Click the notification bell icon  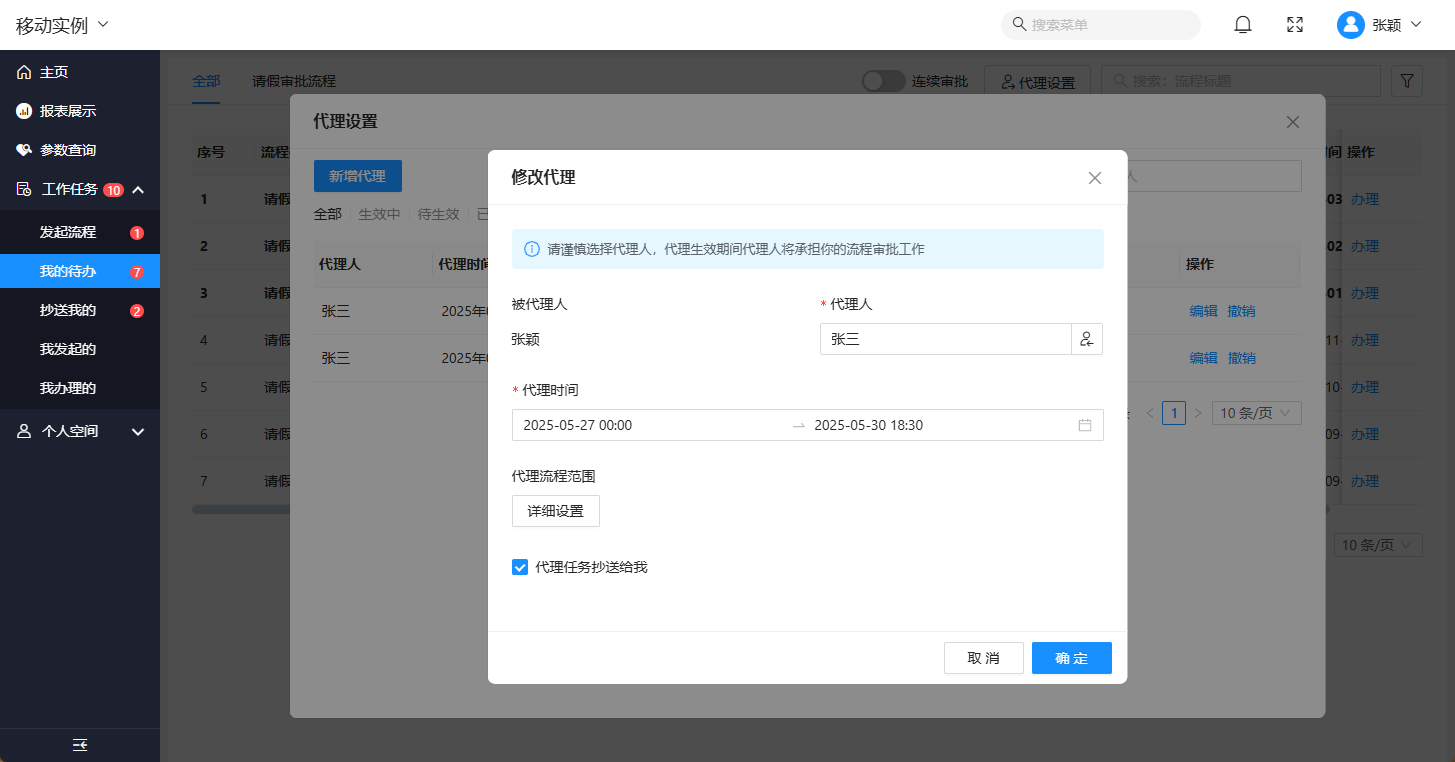(1243, 25)
